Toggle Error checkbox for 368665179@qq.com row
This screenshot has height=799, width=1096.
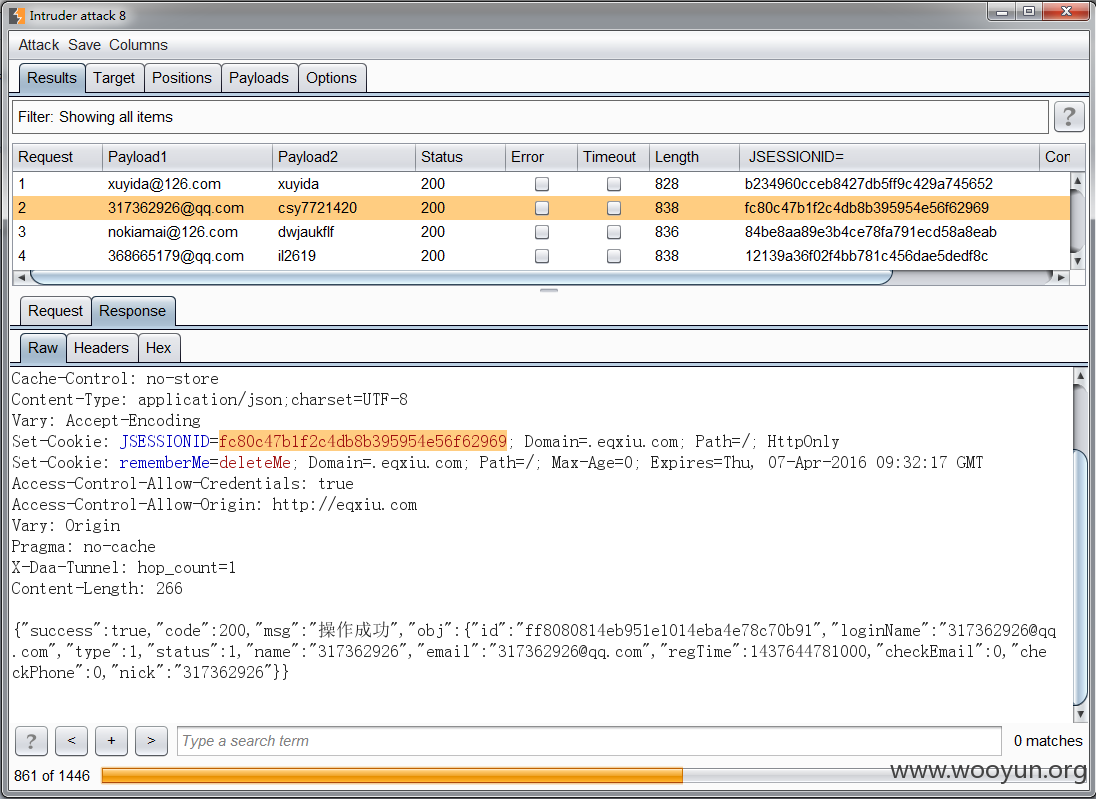(542, 256)
